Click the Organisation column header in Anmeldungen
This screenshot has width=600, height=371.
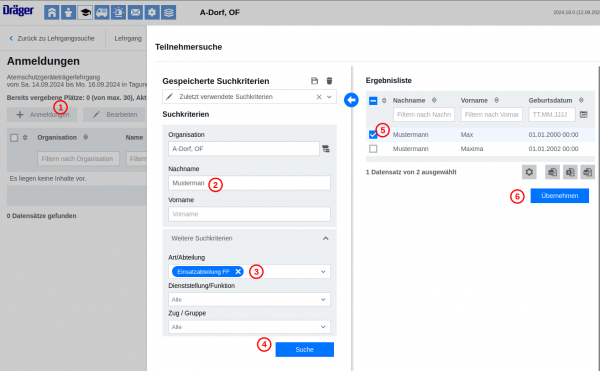click(57, 137)
